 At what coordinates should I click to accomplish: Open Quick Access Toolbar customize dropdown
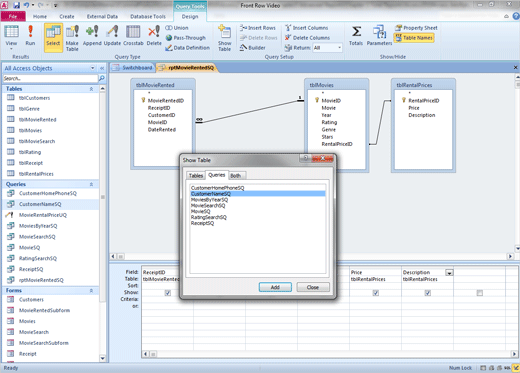[56, 5]
